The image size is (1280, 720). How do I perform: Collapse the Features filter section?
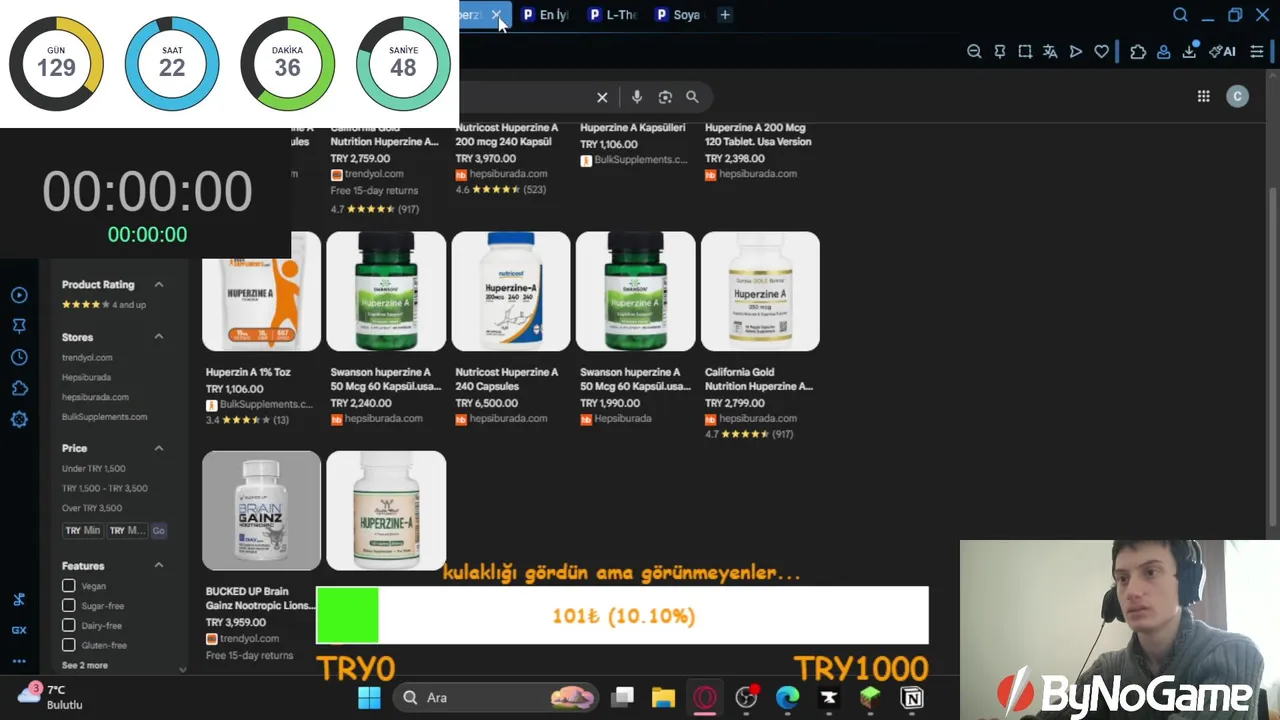(158, 565)
